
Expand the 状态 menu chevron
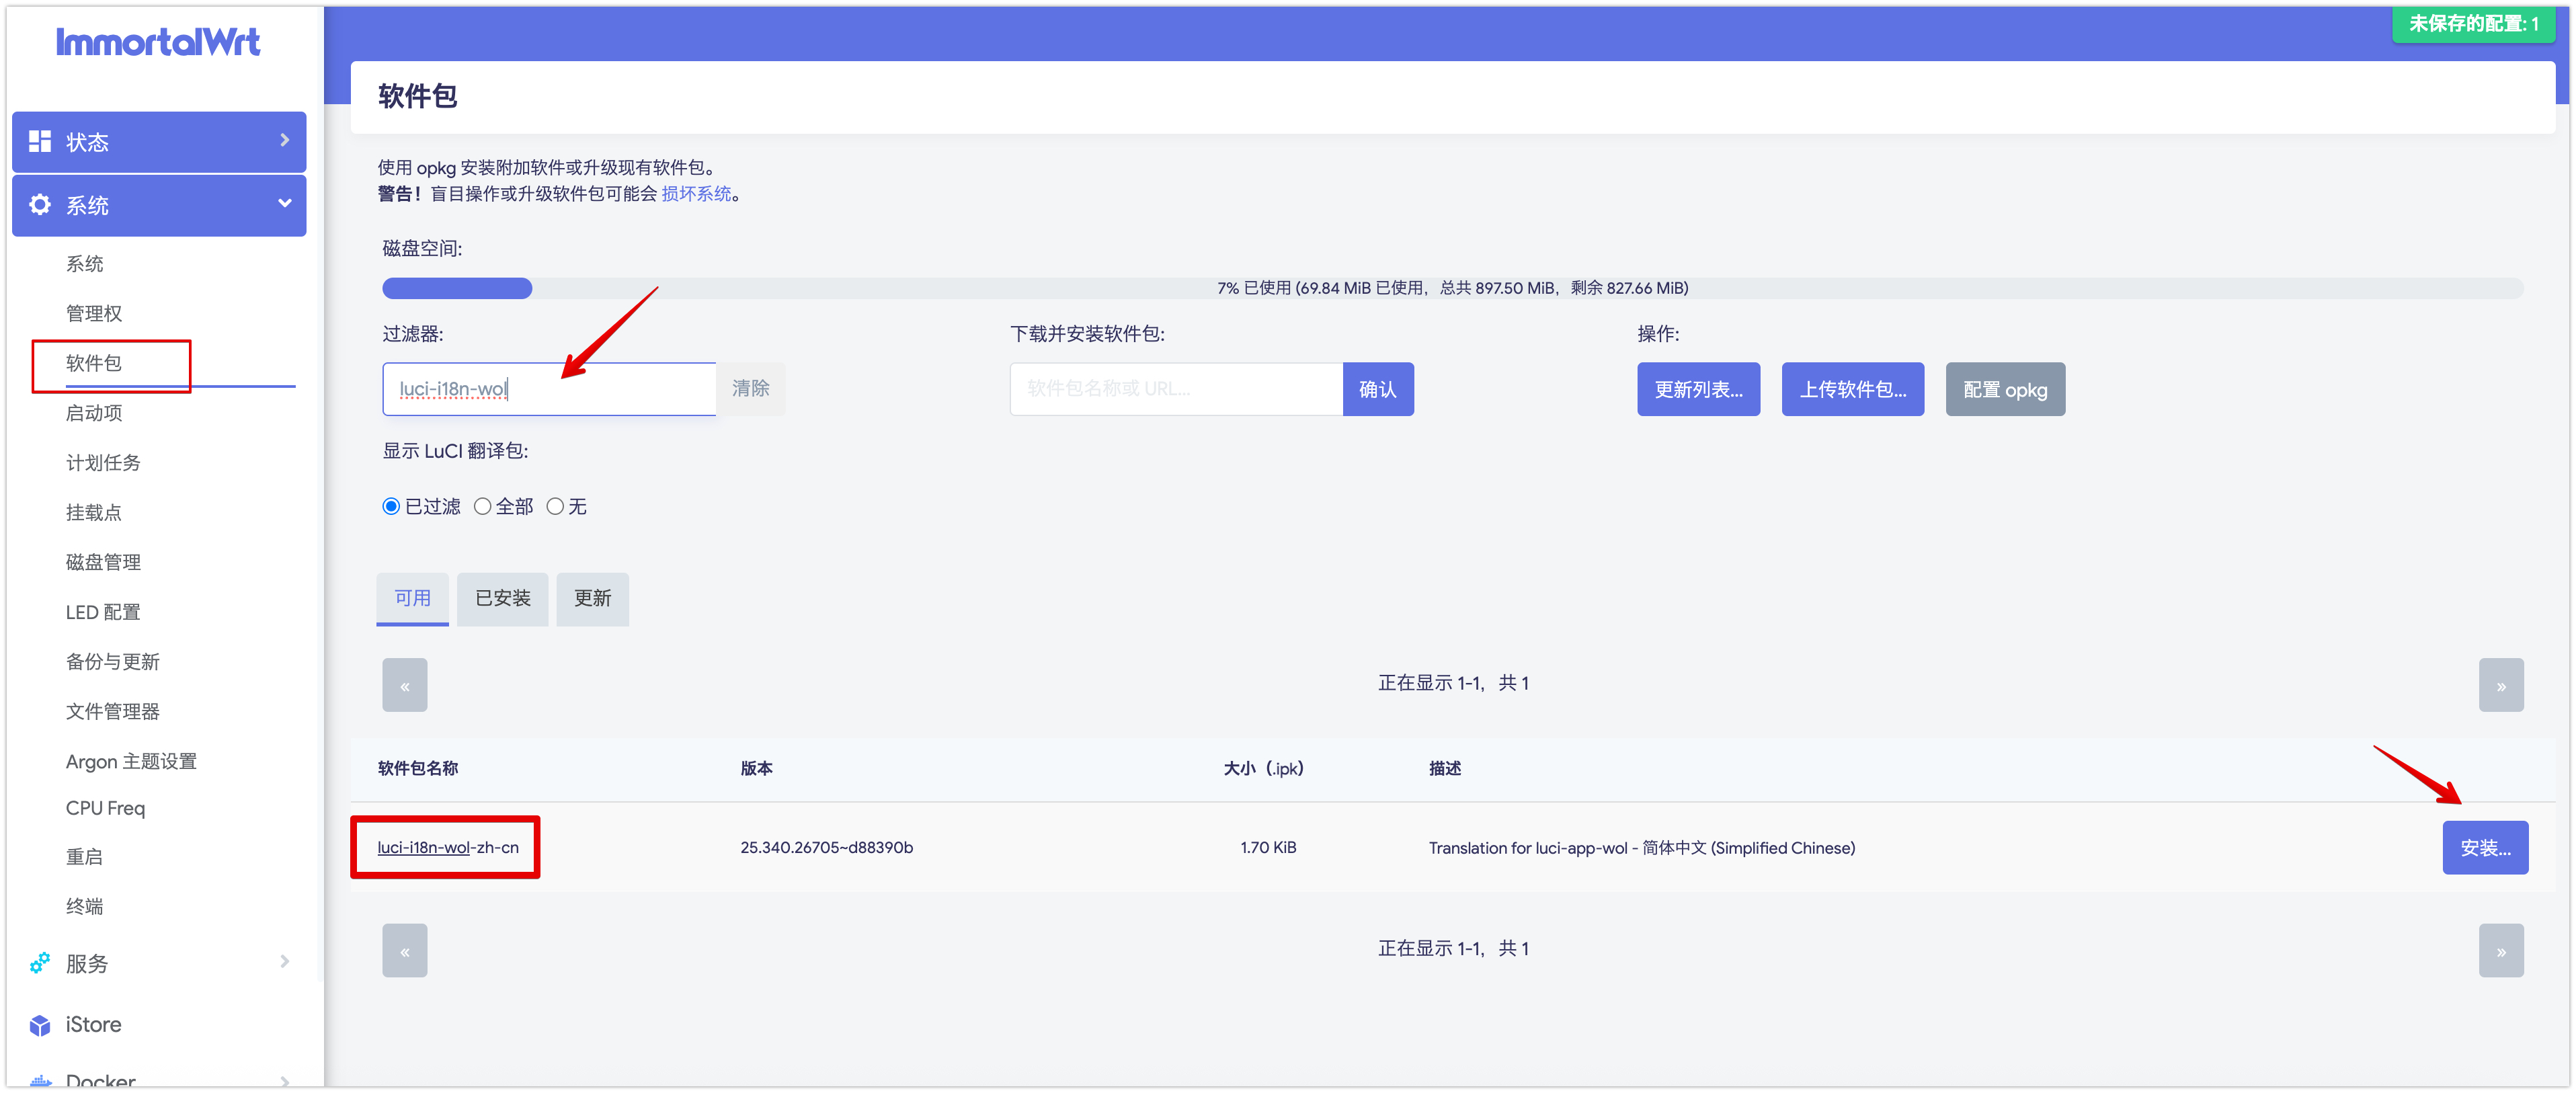(285, 140)
